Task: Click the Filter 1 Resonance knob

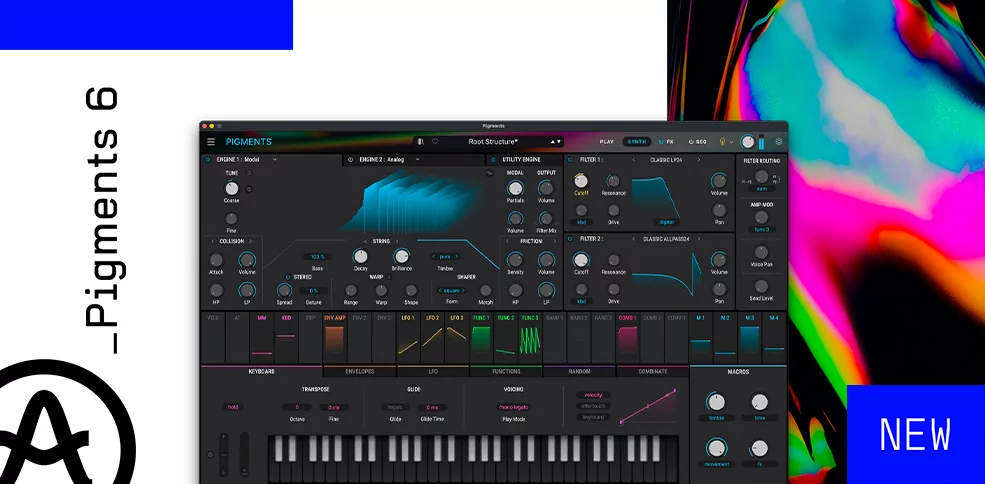Action: tap(613, 181)
